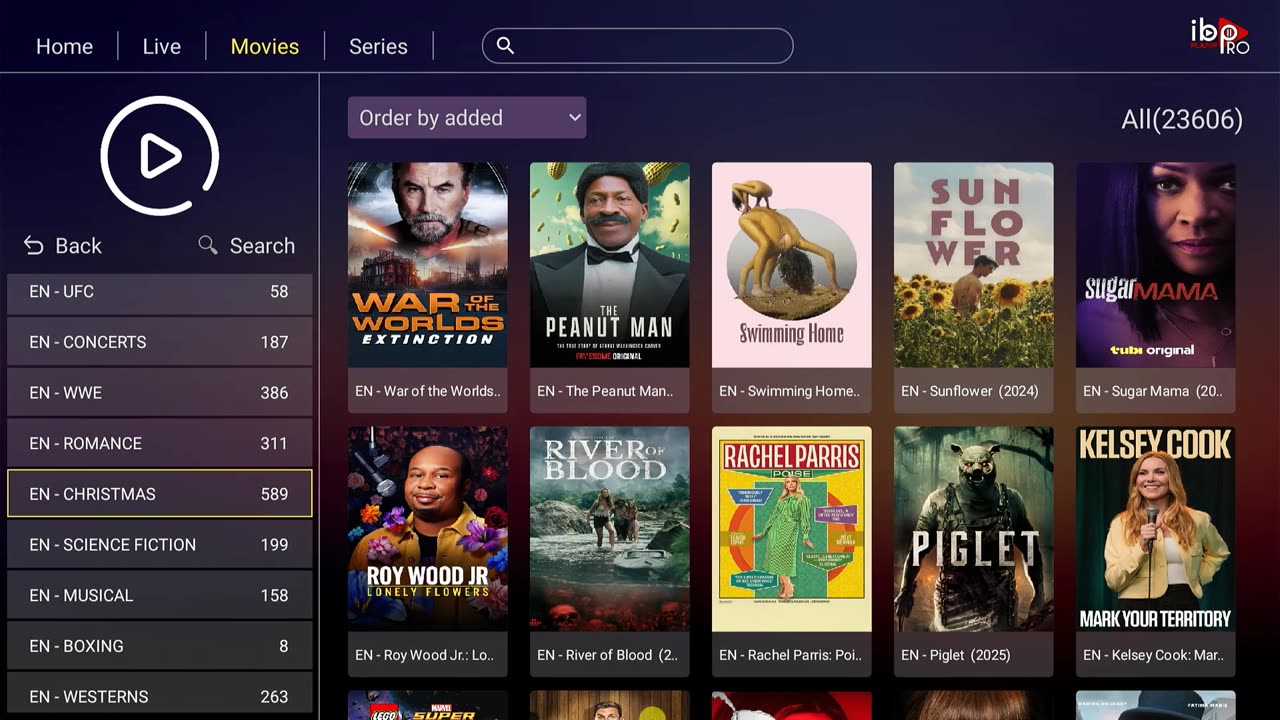
Task: Select the EN - ROMANCE category
Action: coord(160,443)
